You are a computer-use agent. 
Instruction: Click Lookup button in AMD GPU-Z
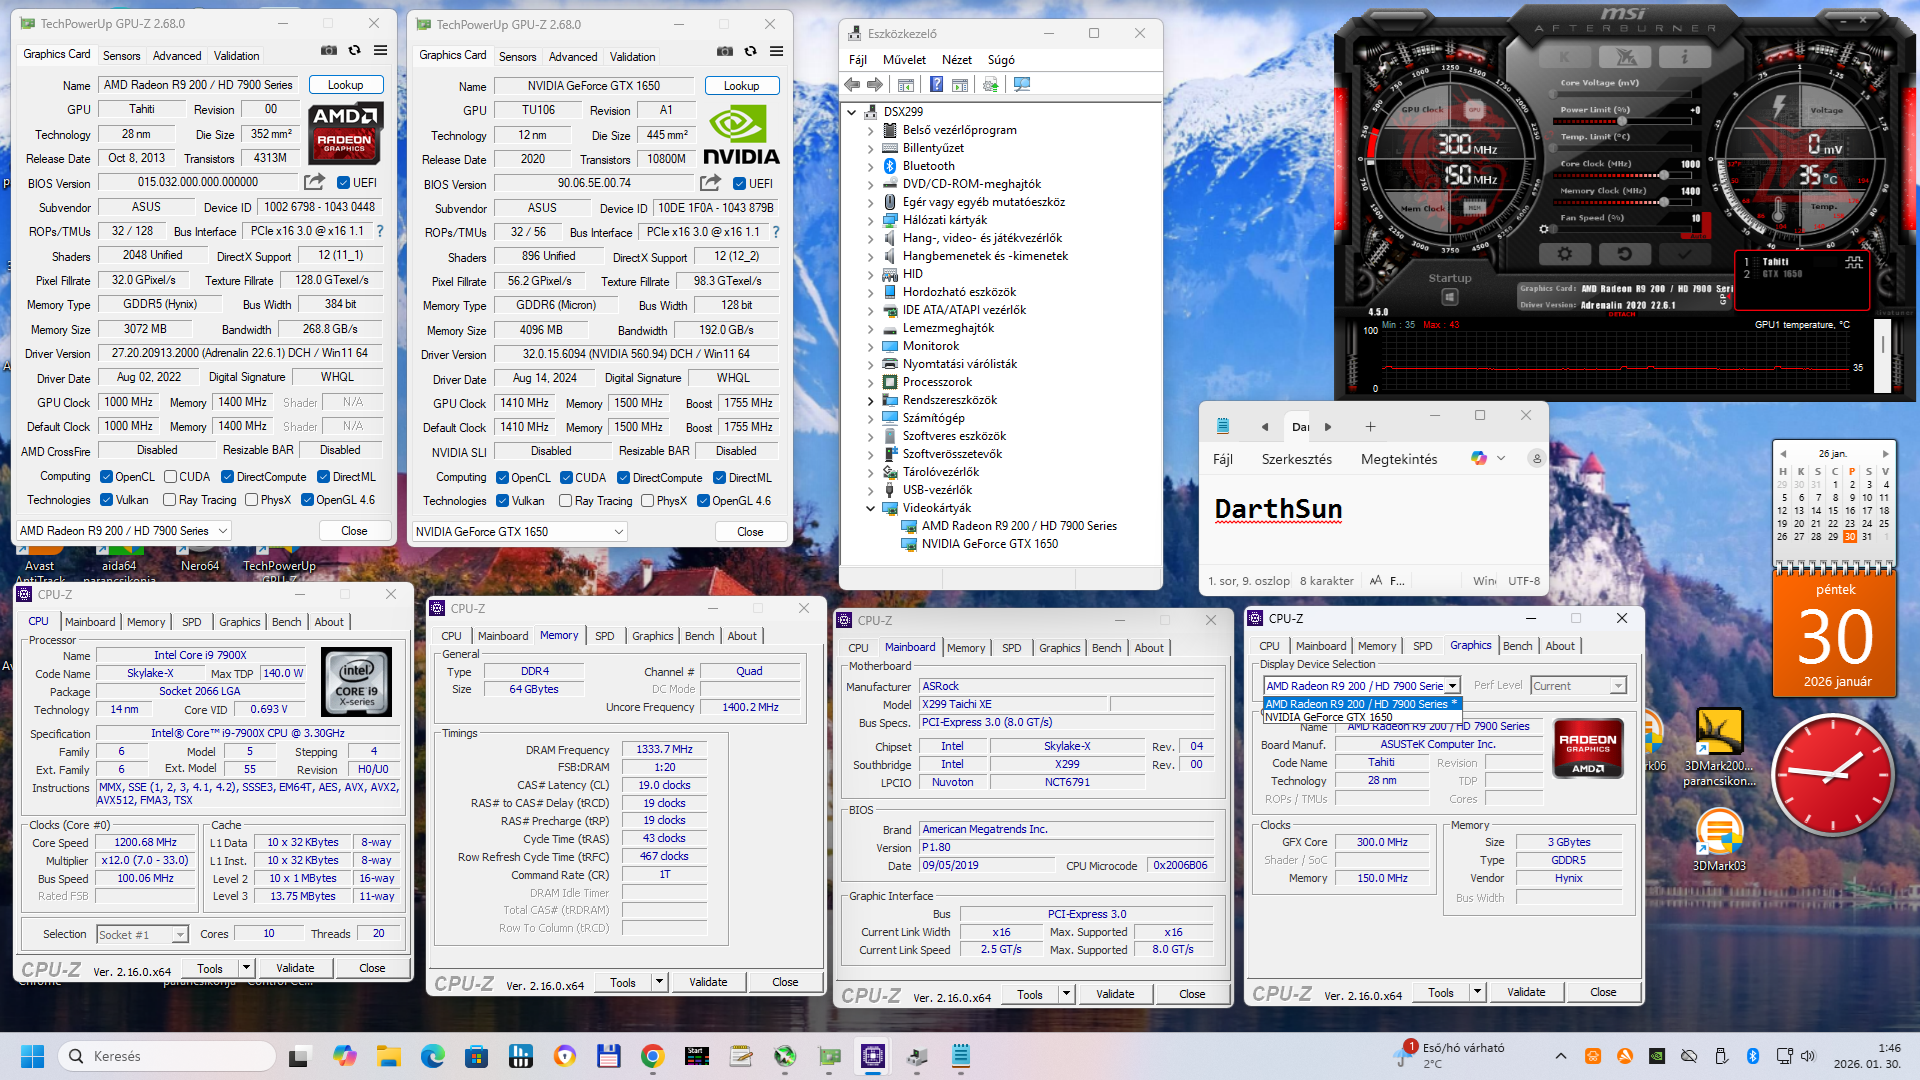pos(345,85)
